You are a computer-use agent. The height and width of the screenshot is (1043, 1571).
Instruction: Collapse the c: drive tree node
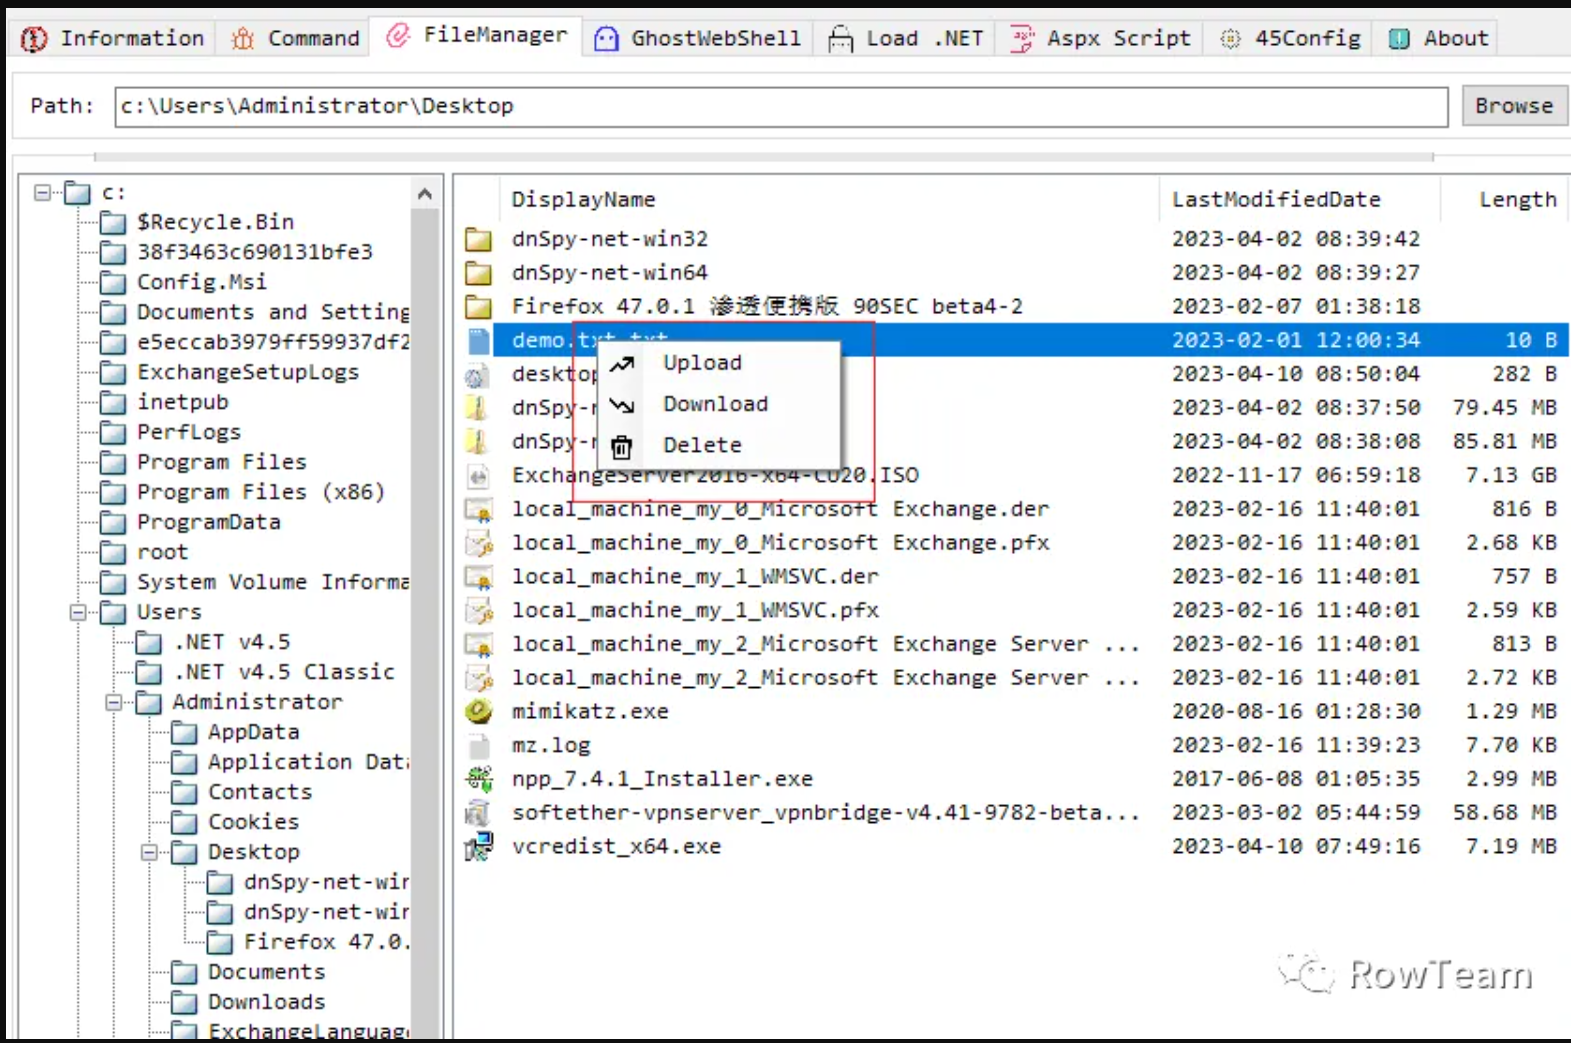click(x=41, y=192)
